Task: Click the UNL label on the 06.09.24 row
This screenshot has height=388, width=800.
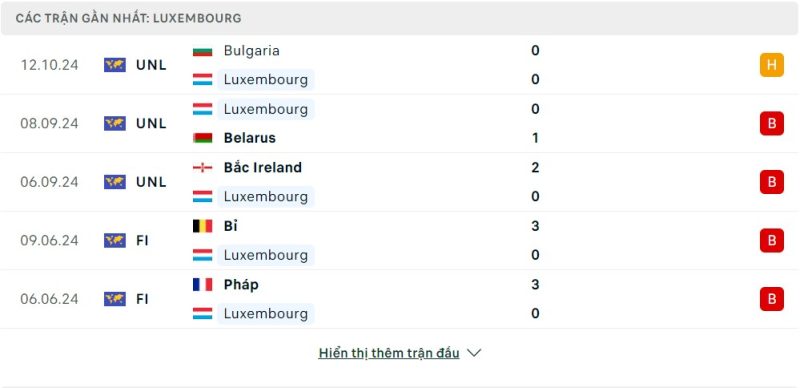Action: (x=152, y=182)
